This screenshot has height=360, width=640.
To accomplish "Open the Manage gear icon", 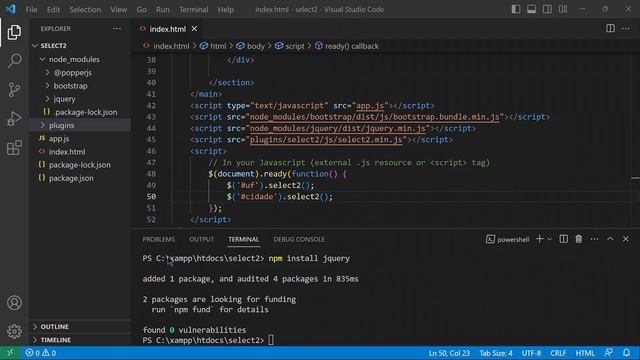I will (14, 331).
